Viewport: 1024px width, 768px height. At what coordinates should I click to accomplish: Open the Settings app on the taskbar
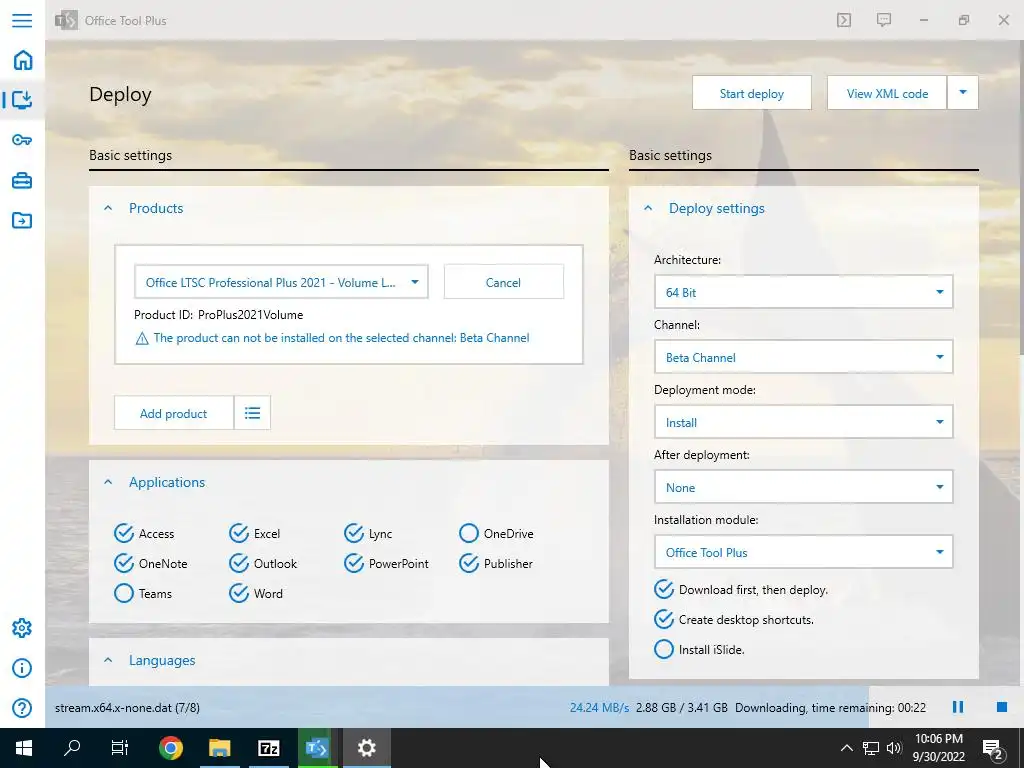[366, 748]
